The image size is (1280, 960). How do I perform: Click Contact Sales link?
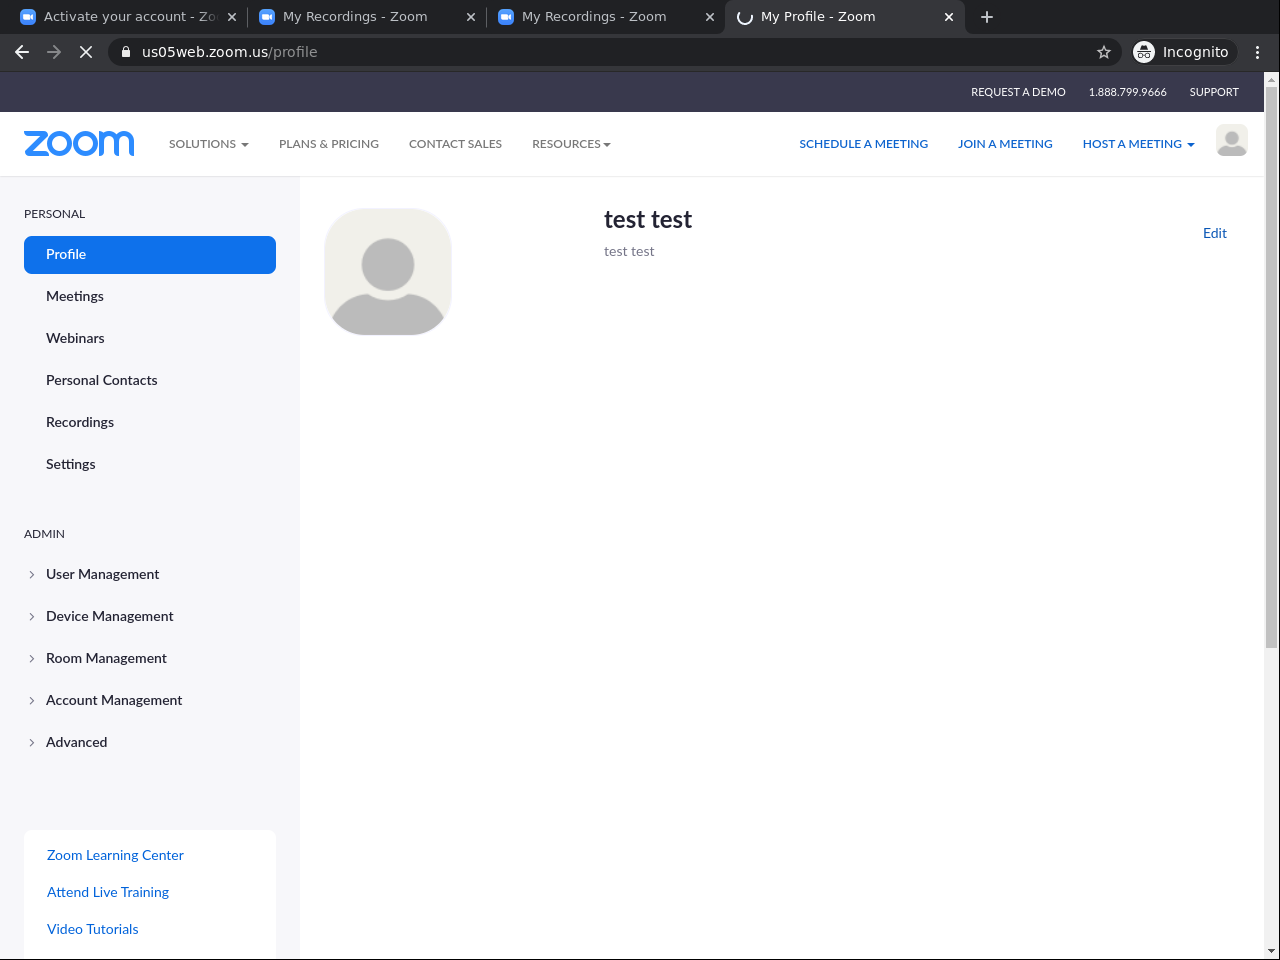pos(455,144)
